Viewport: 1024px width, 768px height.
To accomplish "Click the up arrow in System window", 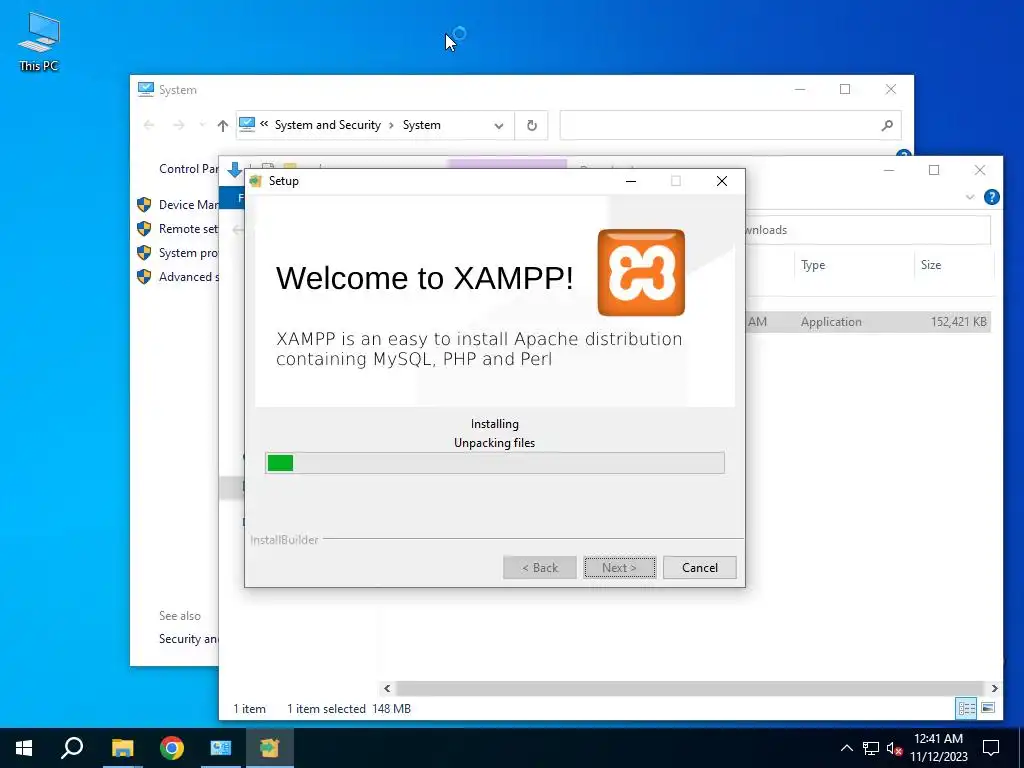I will (x=223, y=125).
